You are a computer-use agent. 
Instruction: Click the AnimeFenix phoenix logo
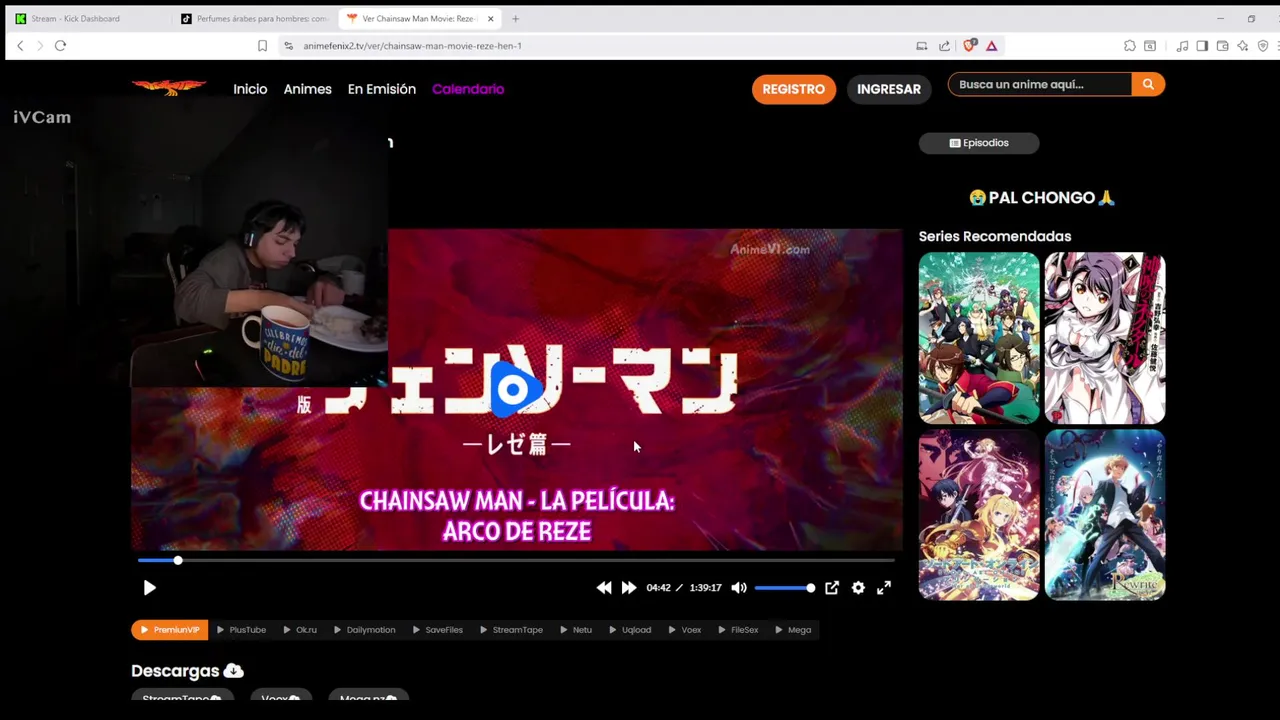169,88
